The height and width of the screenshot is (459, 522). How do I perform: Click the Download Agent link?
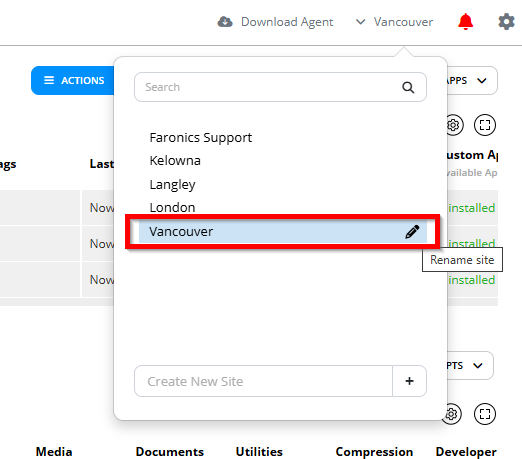[x=287, y=22]
